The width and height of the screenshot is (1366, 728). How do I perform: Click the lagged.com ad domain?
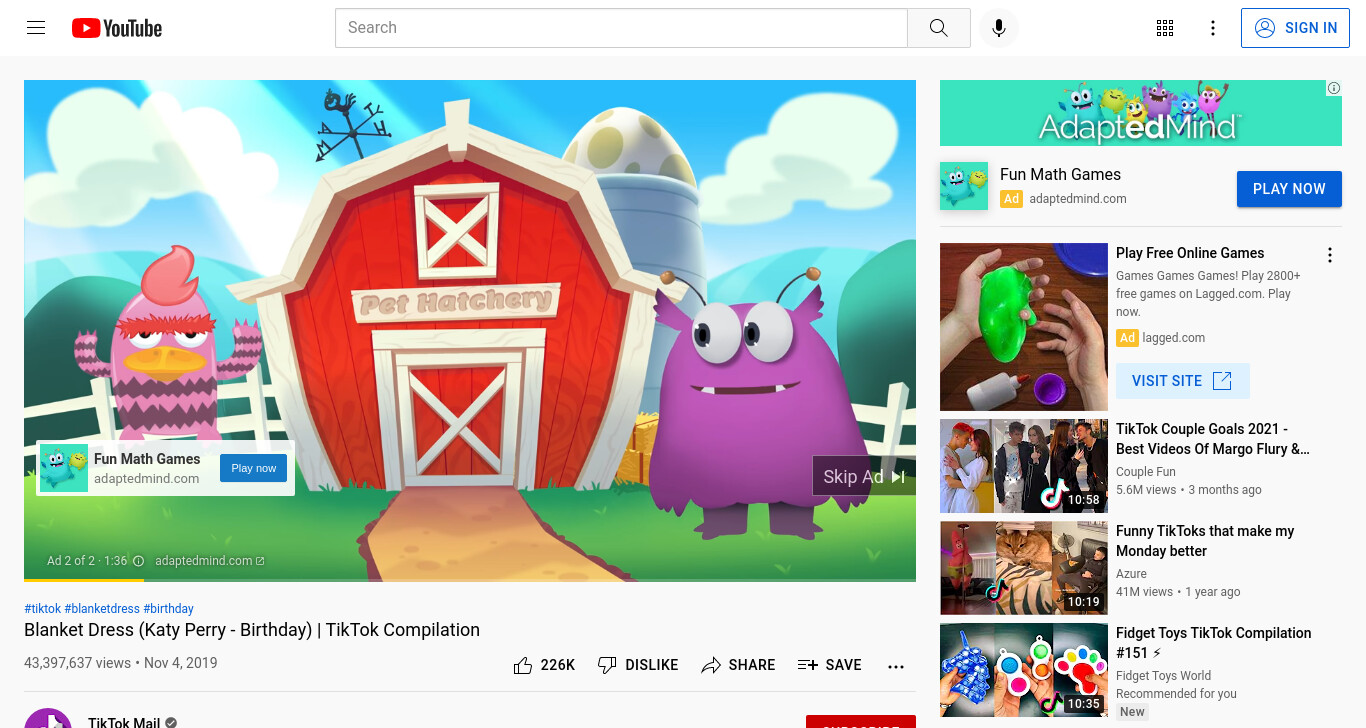point(1174,338)
